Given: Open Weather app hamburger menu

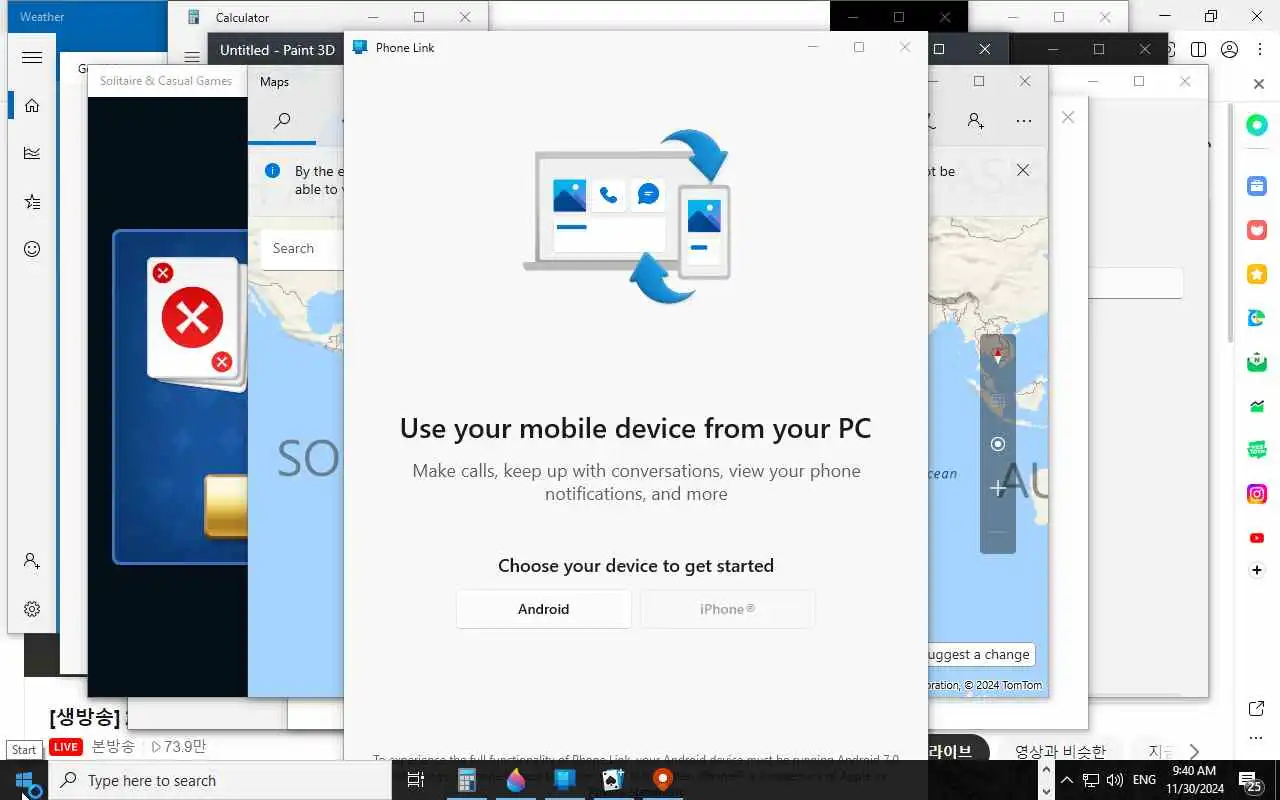Looking at the screenshot, I should click(x=32, y=57).
